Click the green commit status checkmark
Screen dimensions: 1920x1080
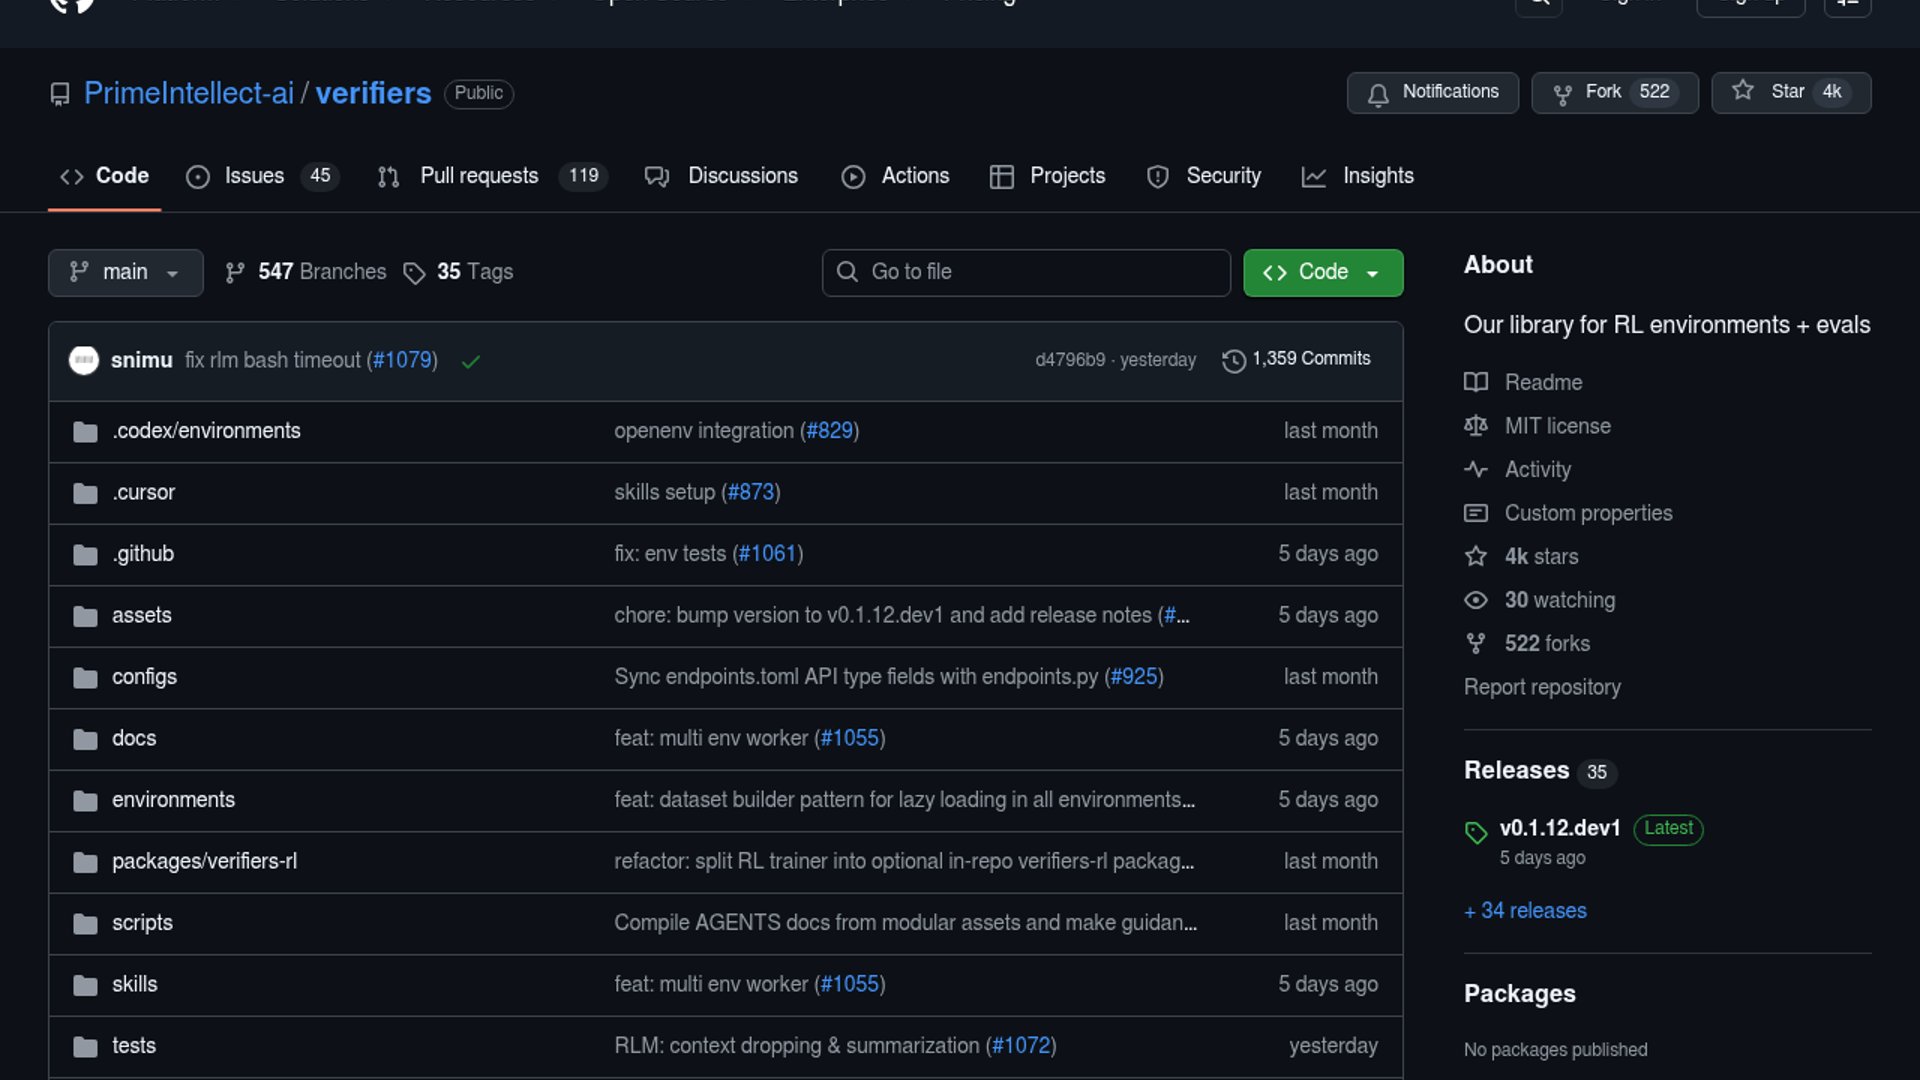point(471,361)
